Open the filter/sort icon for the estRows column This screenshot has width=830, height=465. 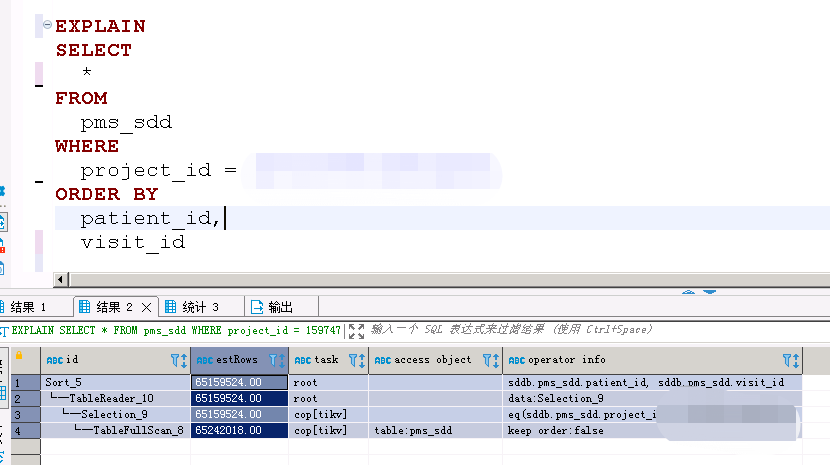tap(277, 361)
